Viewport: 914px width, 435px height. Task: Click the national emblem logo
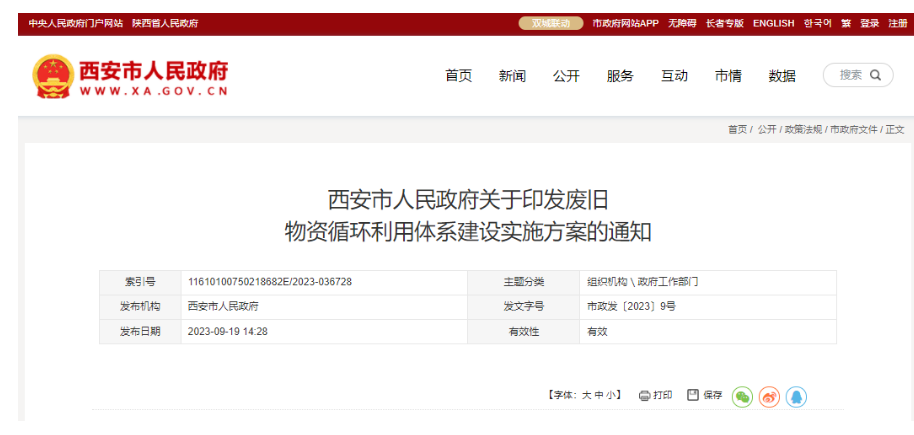(x=52, y=77)
